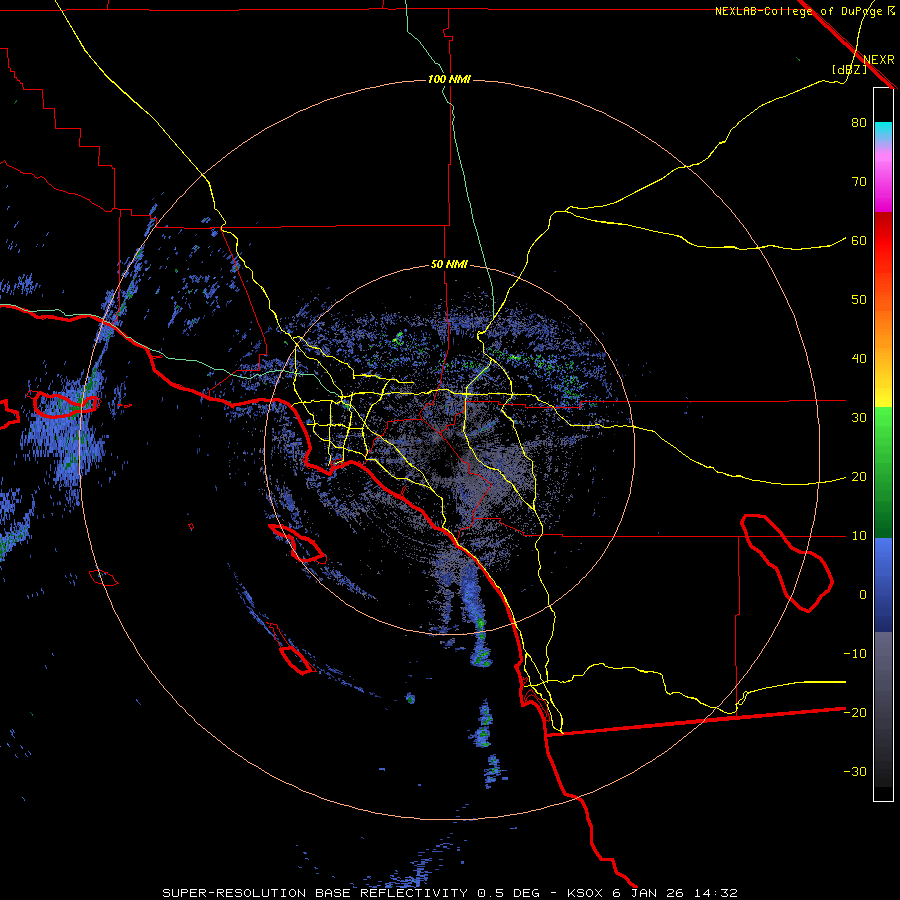Click the 20 value on the dBZ scale
Image resolution: width=900 pixels, height=900 pixels.
coord(859,477)
